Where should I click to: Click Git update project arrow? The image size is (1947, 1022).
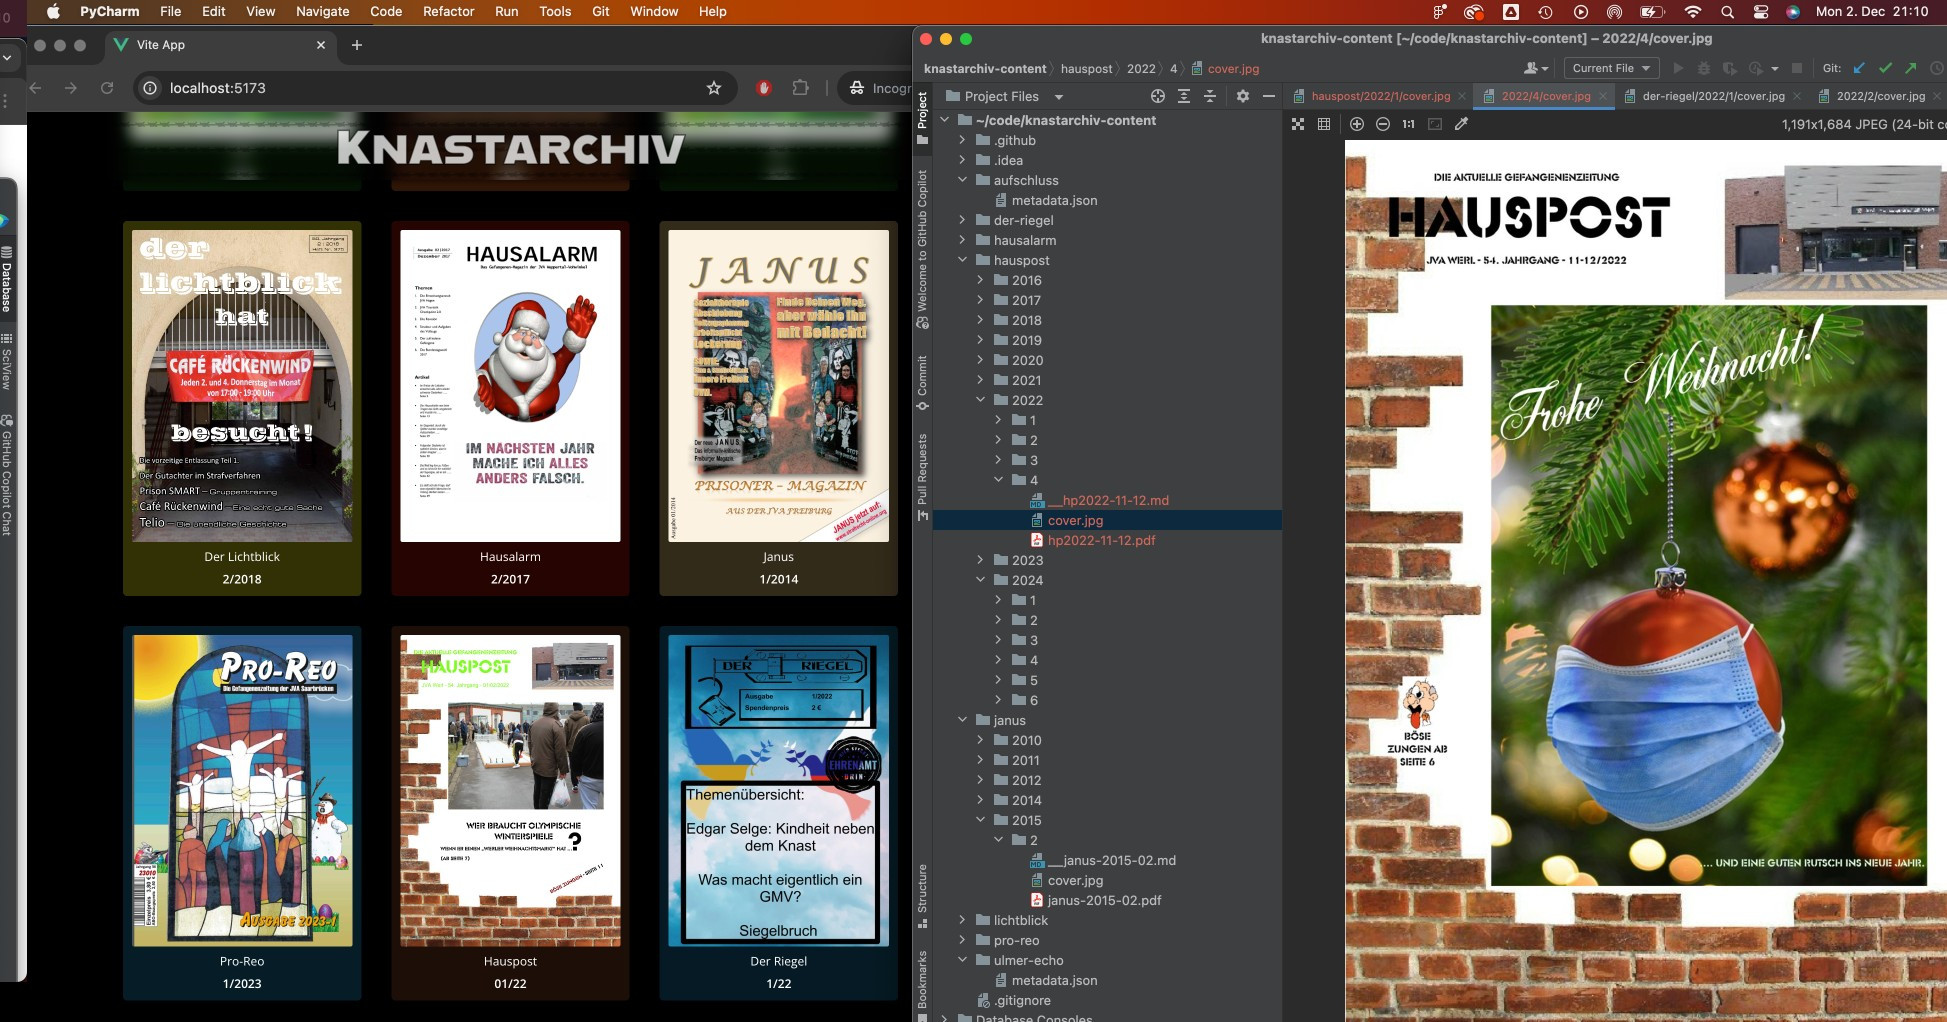tap(1859, 68)
